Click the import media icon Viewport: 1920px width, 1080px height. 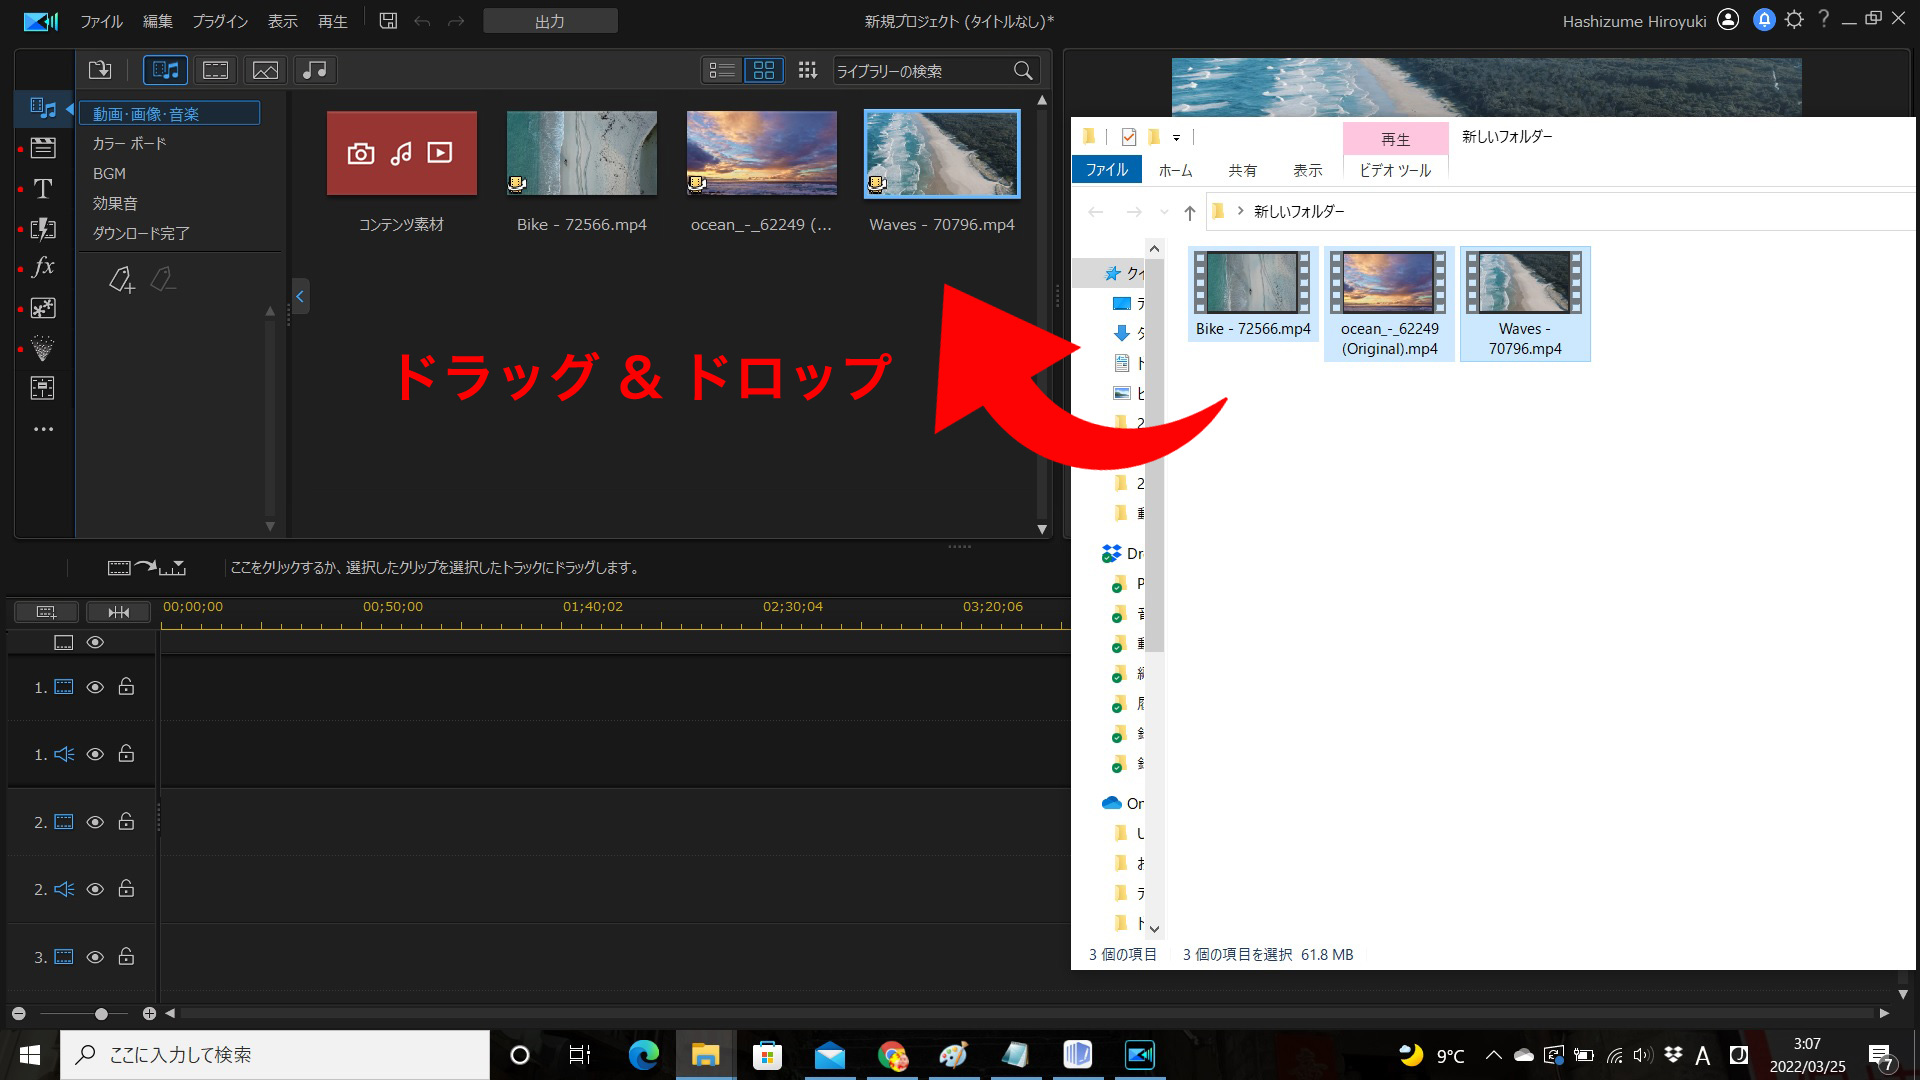click(100, 70)
